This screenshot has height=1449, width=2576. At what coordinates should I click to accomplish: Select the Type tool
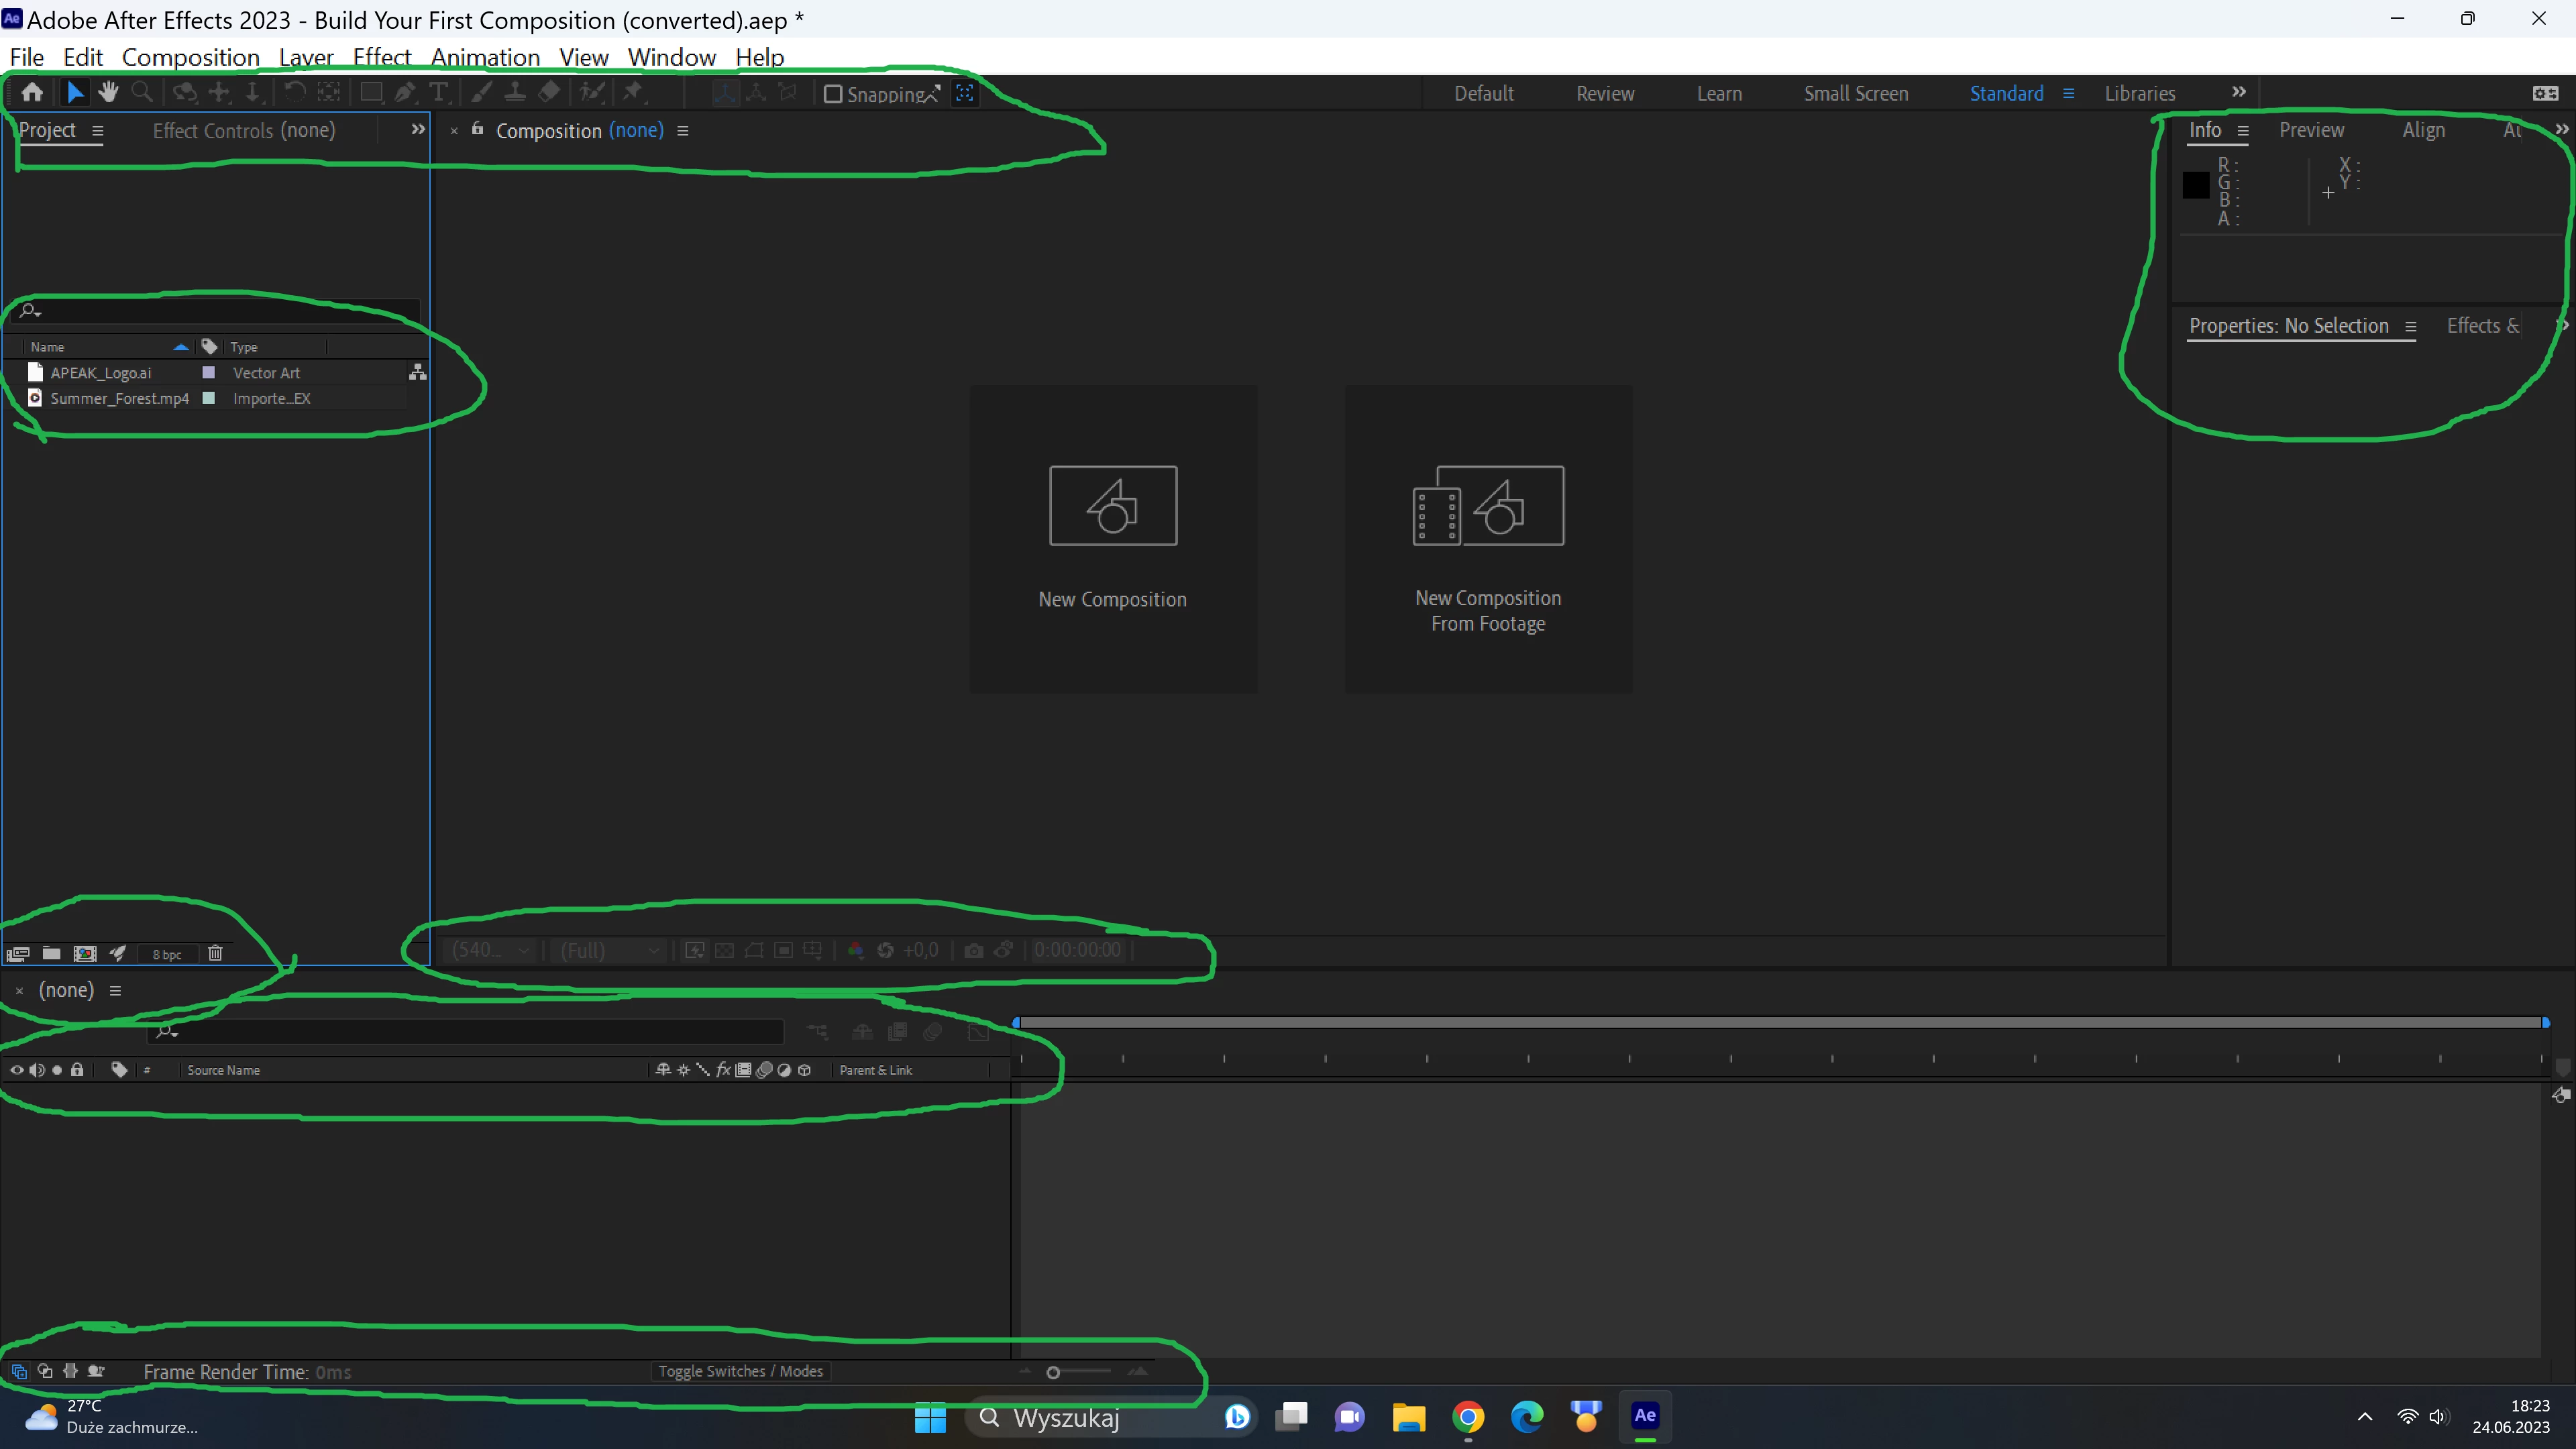[x=438, y=92]
